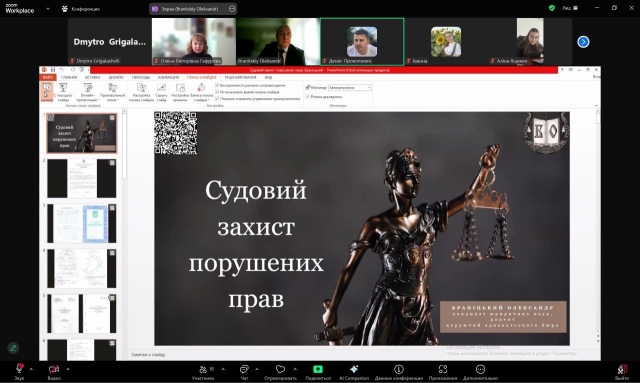This screenshot has width=640, height=383.
Task: Expand audio options arrow next to microphone
Action: [x=31, y=369]
